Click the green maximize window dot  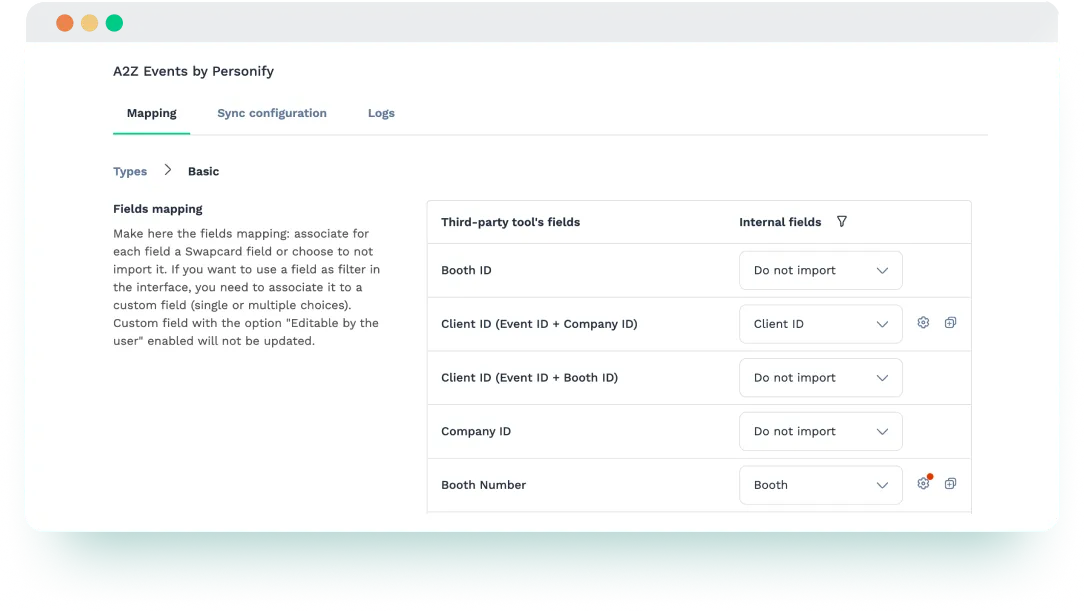click(114, 23)
